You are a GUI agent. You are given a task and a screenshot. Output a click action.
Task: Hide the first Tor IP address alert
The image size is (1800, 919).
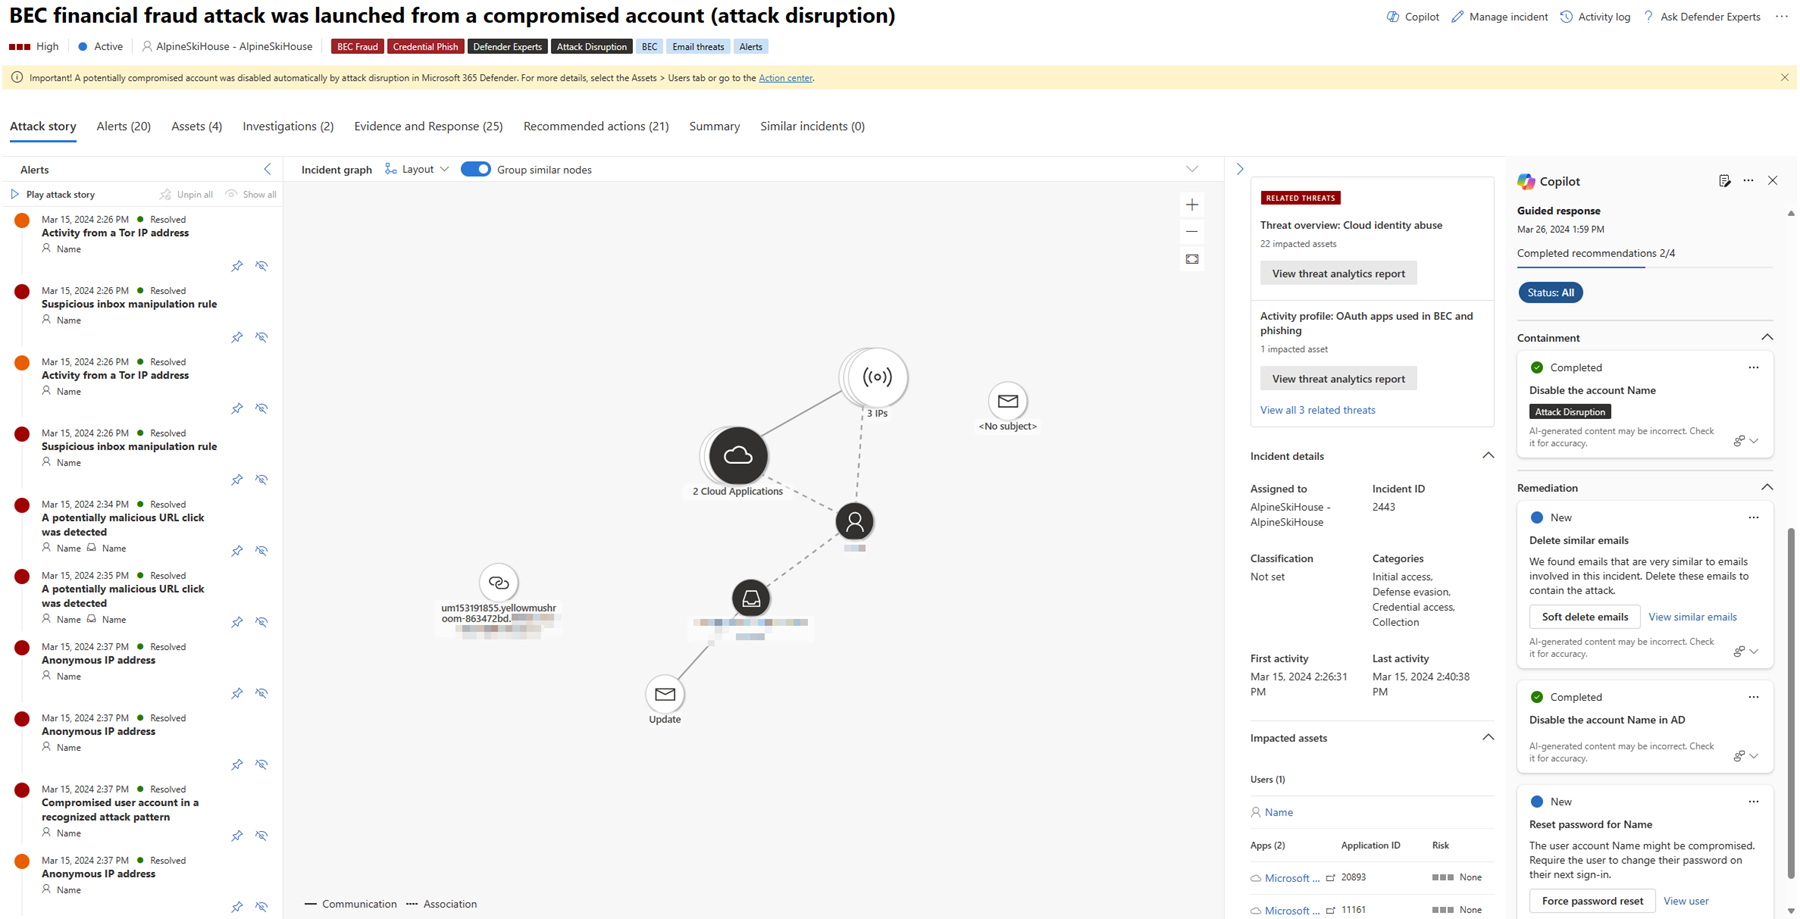point(262,266)
